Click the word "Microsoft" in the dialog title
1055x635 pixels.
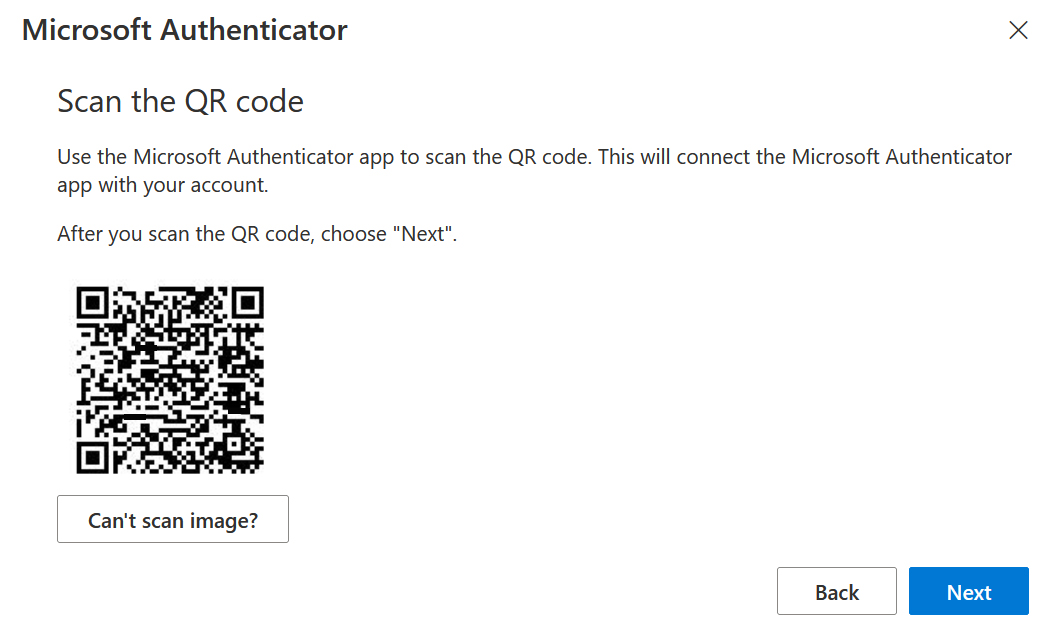coord(87,30)
